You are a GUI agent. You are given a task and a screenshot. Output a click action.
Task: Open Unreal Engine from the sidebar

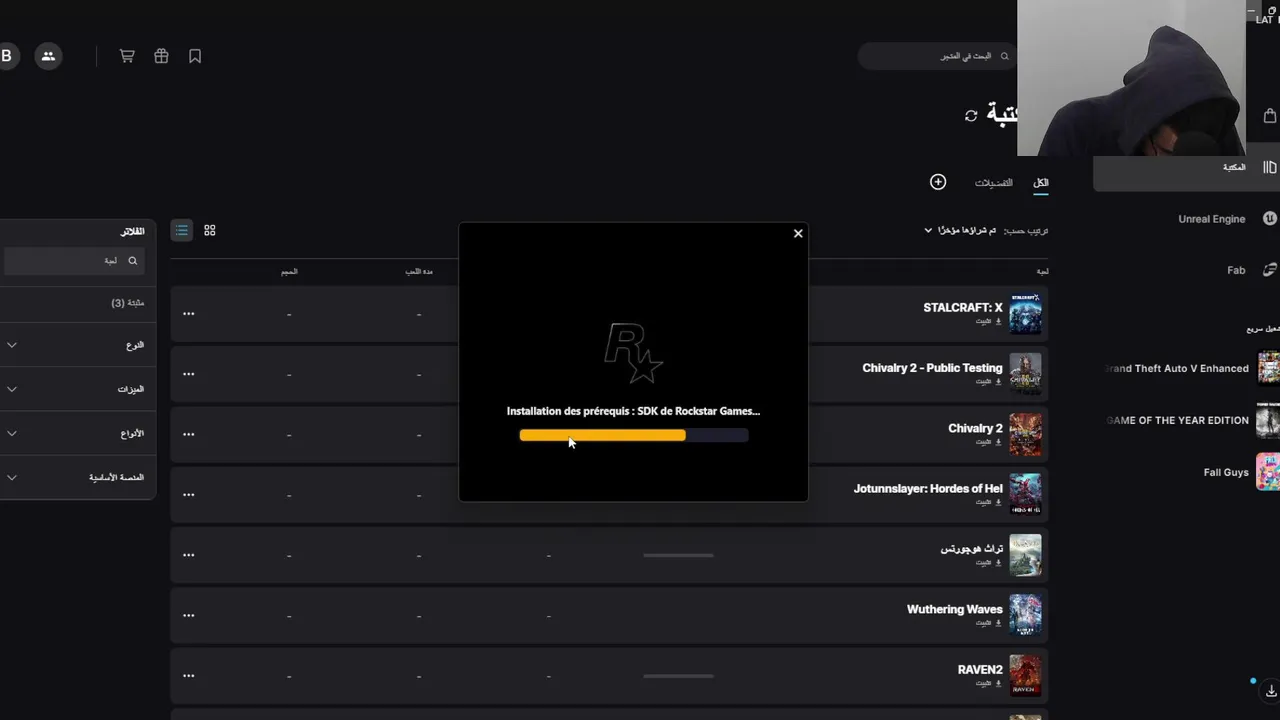[x=1211, y=219]
